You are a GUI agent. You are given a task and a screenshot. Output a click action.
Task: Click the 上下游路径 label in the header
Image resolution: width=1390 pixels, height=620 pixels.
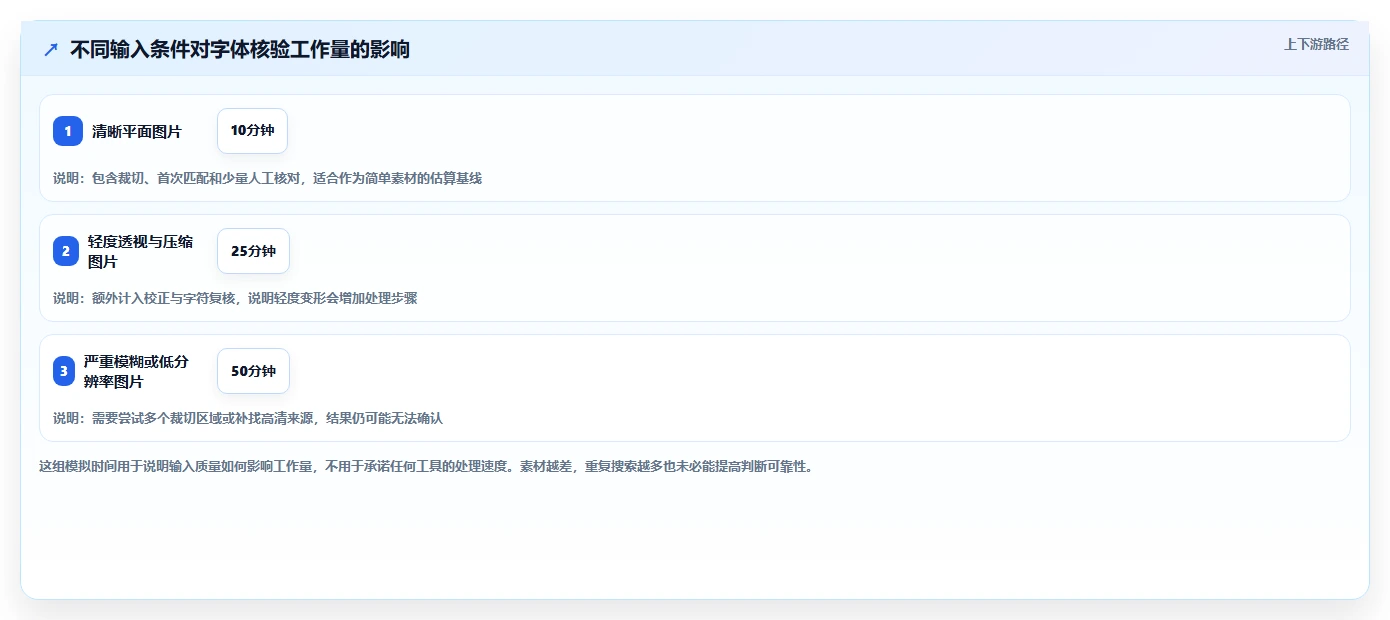(x=1316, y=44)
